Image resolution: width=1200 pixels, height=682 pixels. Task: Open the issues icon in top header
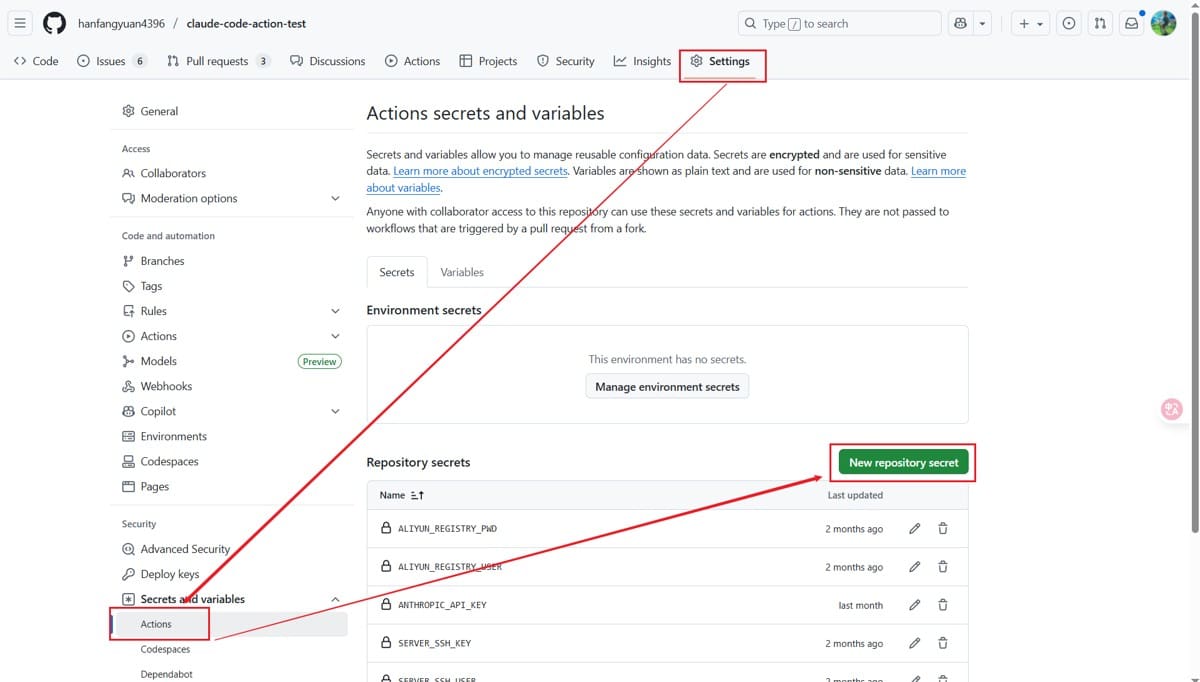pos(1069,23)
